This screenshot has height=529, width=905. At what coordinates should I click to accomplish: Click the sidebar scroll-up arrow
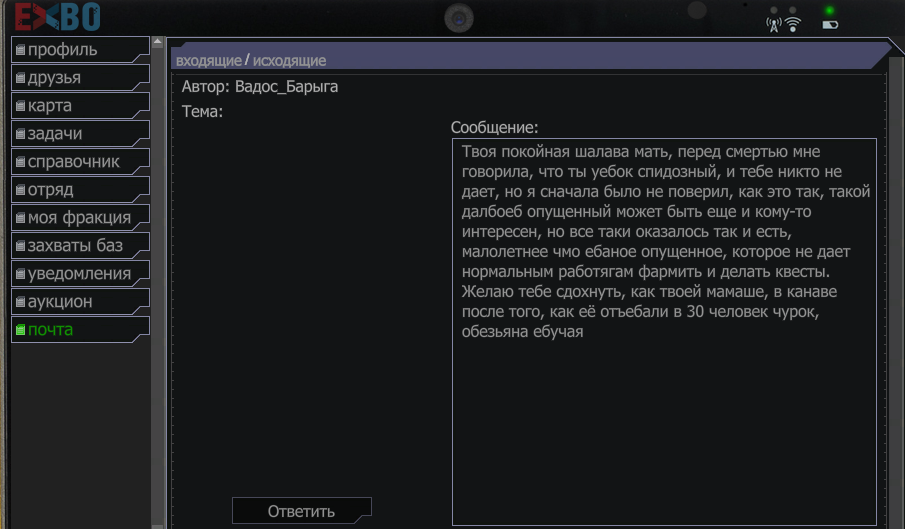tap(158, 42)
